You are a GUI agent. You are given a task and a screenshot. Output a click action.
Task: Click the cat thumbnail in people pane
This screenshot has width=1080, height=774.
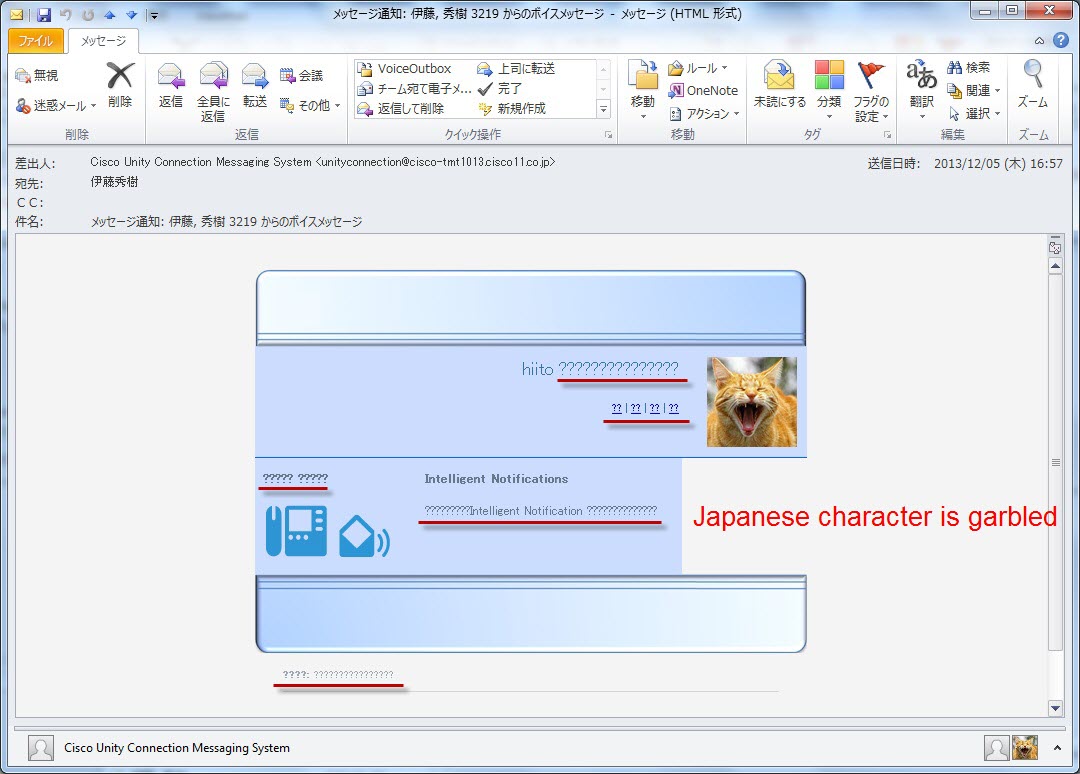click(x=1025, y=748)
